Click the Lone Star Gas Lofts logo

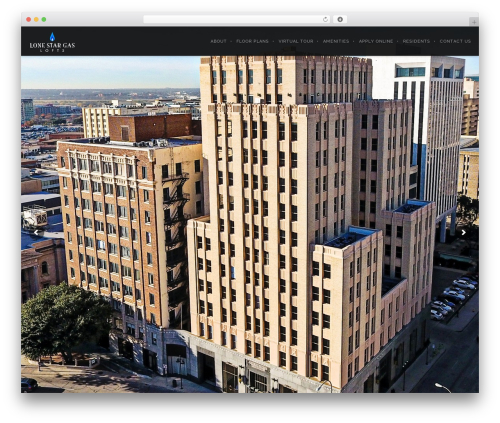tap(52, 42)
